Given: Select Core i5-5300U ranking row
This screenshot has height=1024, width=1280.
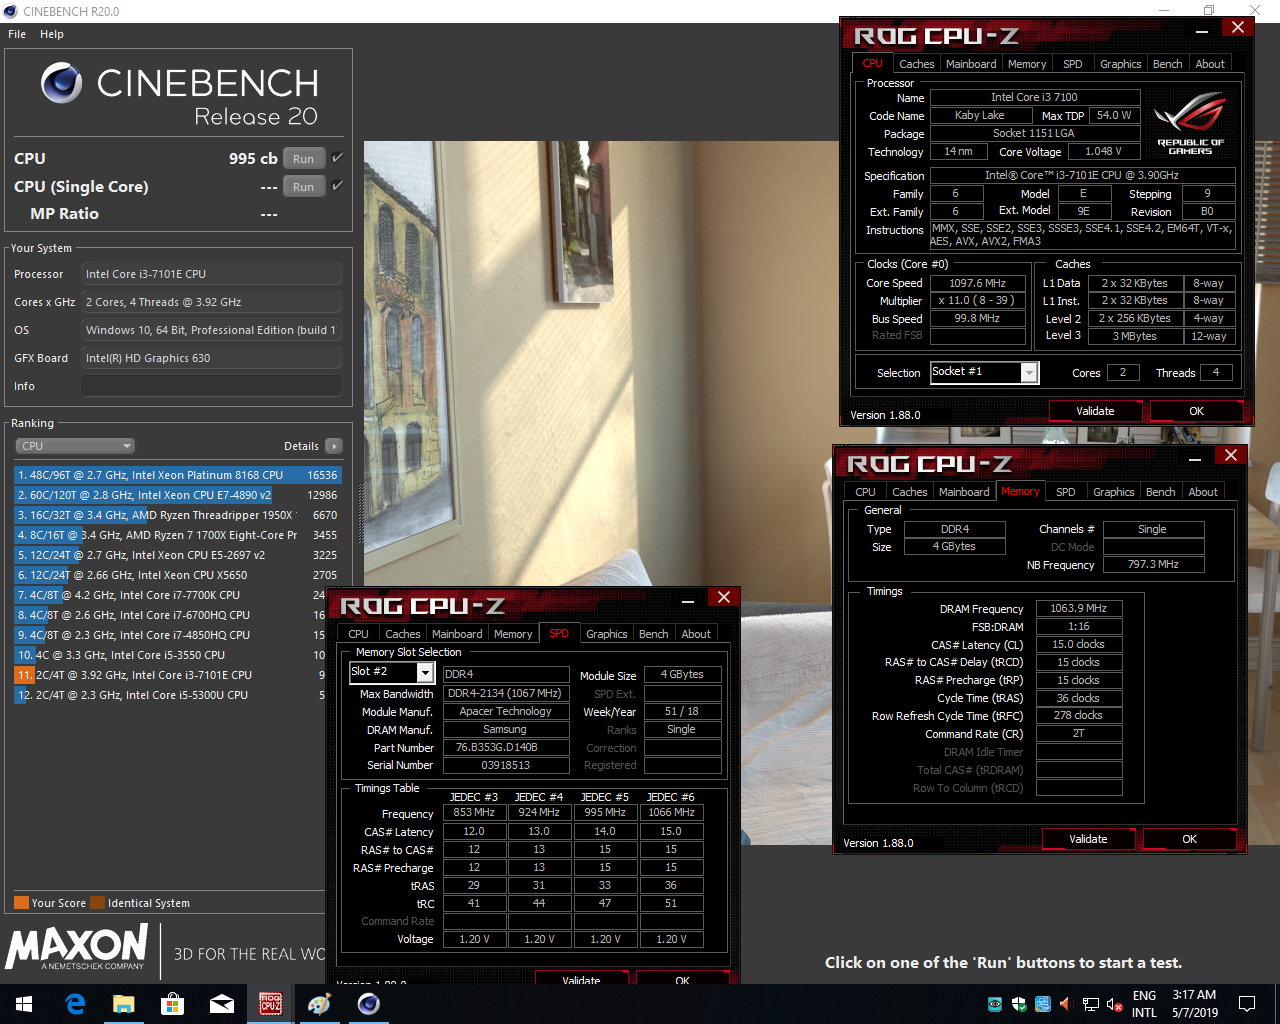Looking at the screenshot, I should (x=170, y=695).
